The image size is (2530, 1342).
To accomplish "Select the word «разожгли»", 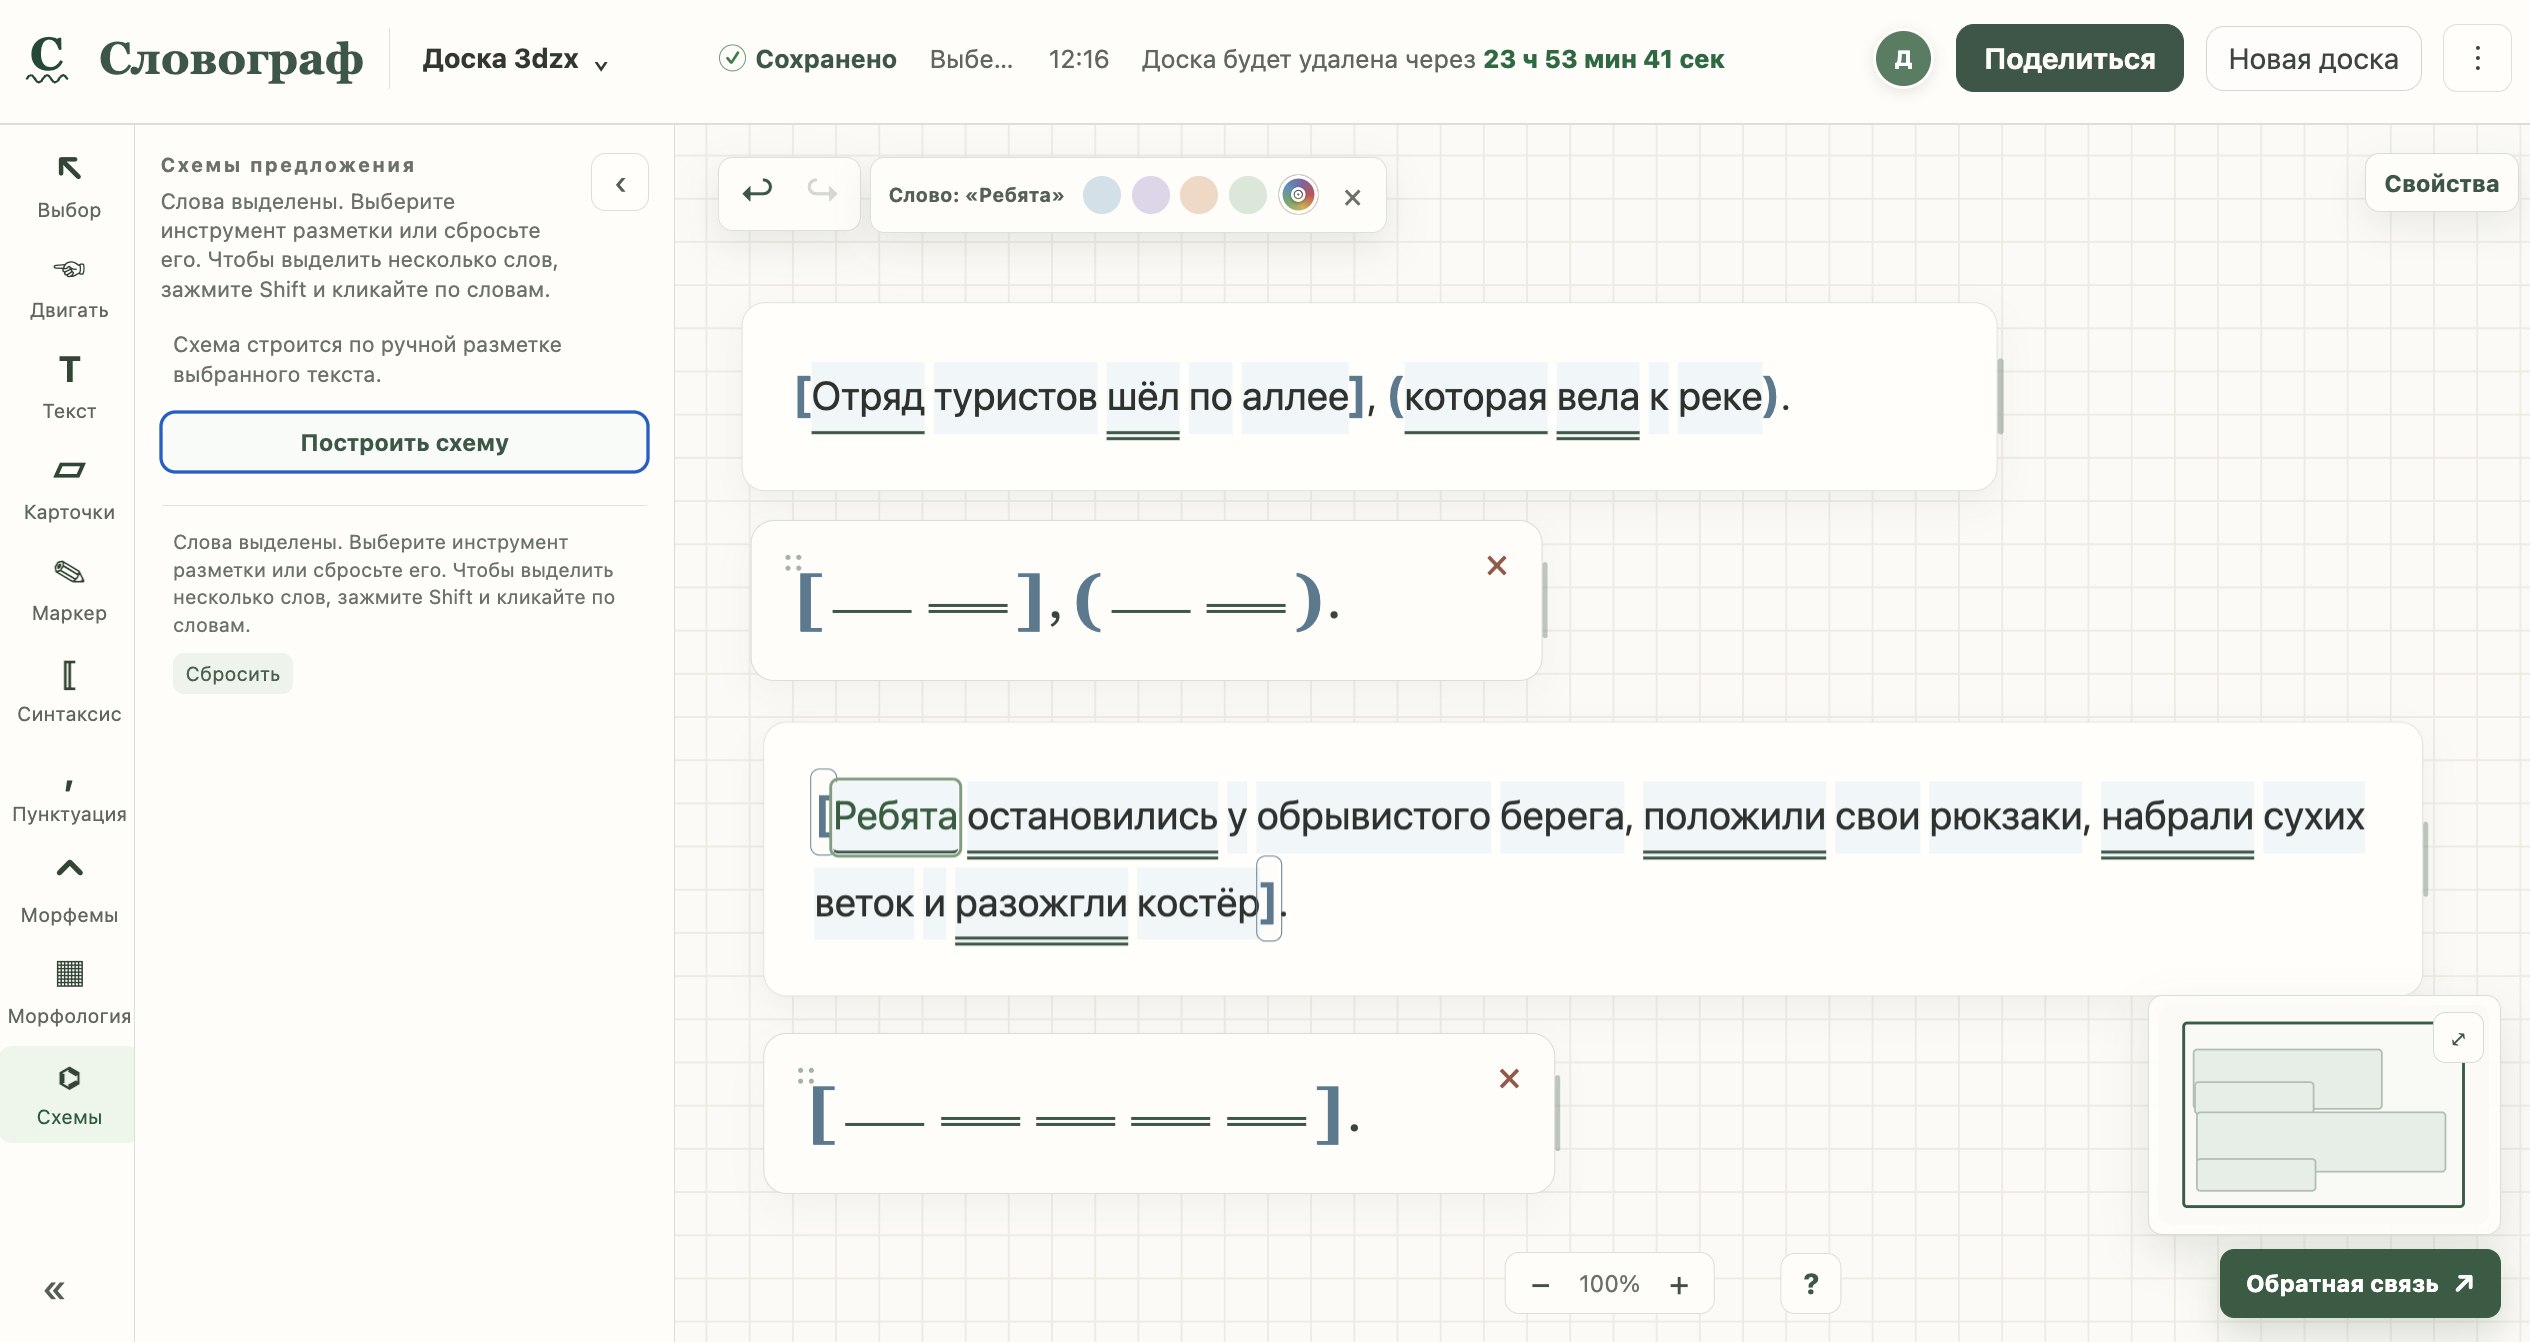I will click(1041, 904).
